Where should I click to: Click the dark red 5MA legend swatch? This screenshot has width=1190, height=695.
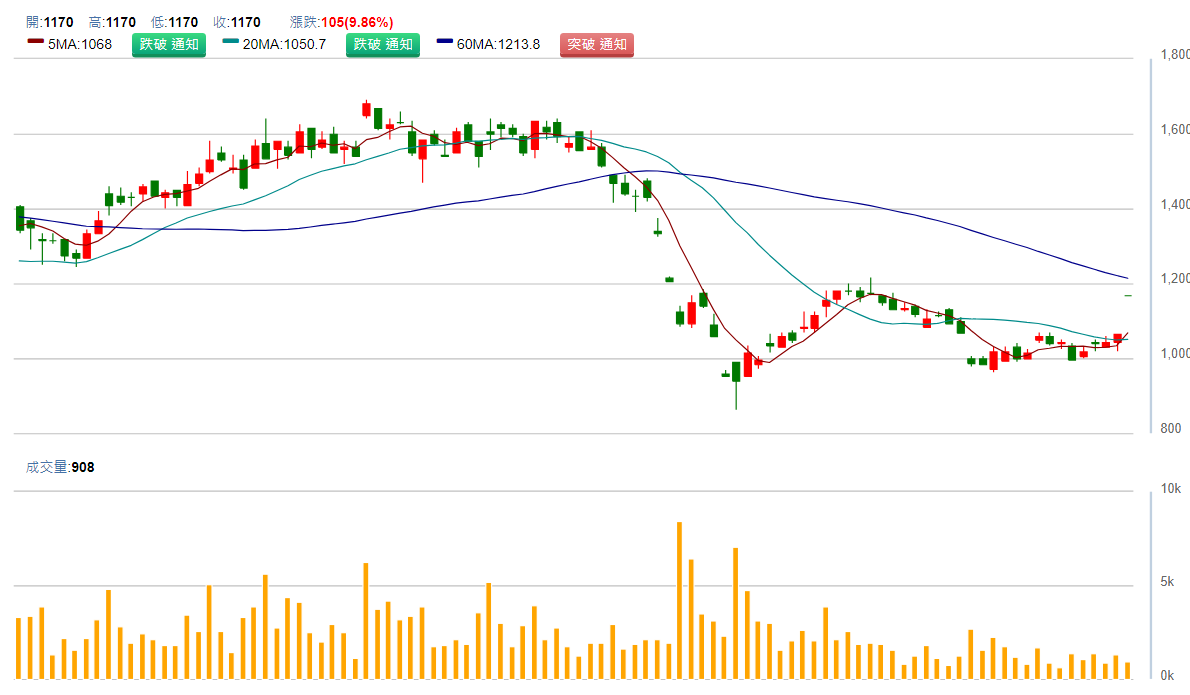click(x=35, y=44)
